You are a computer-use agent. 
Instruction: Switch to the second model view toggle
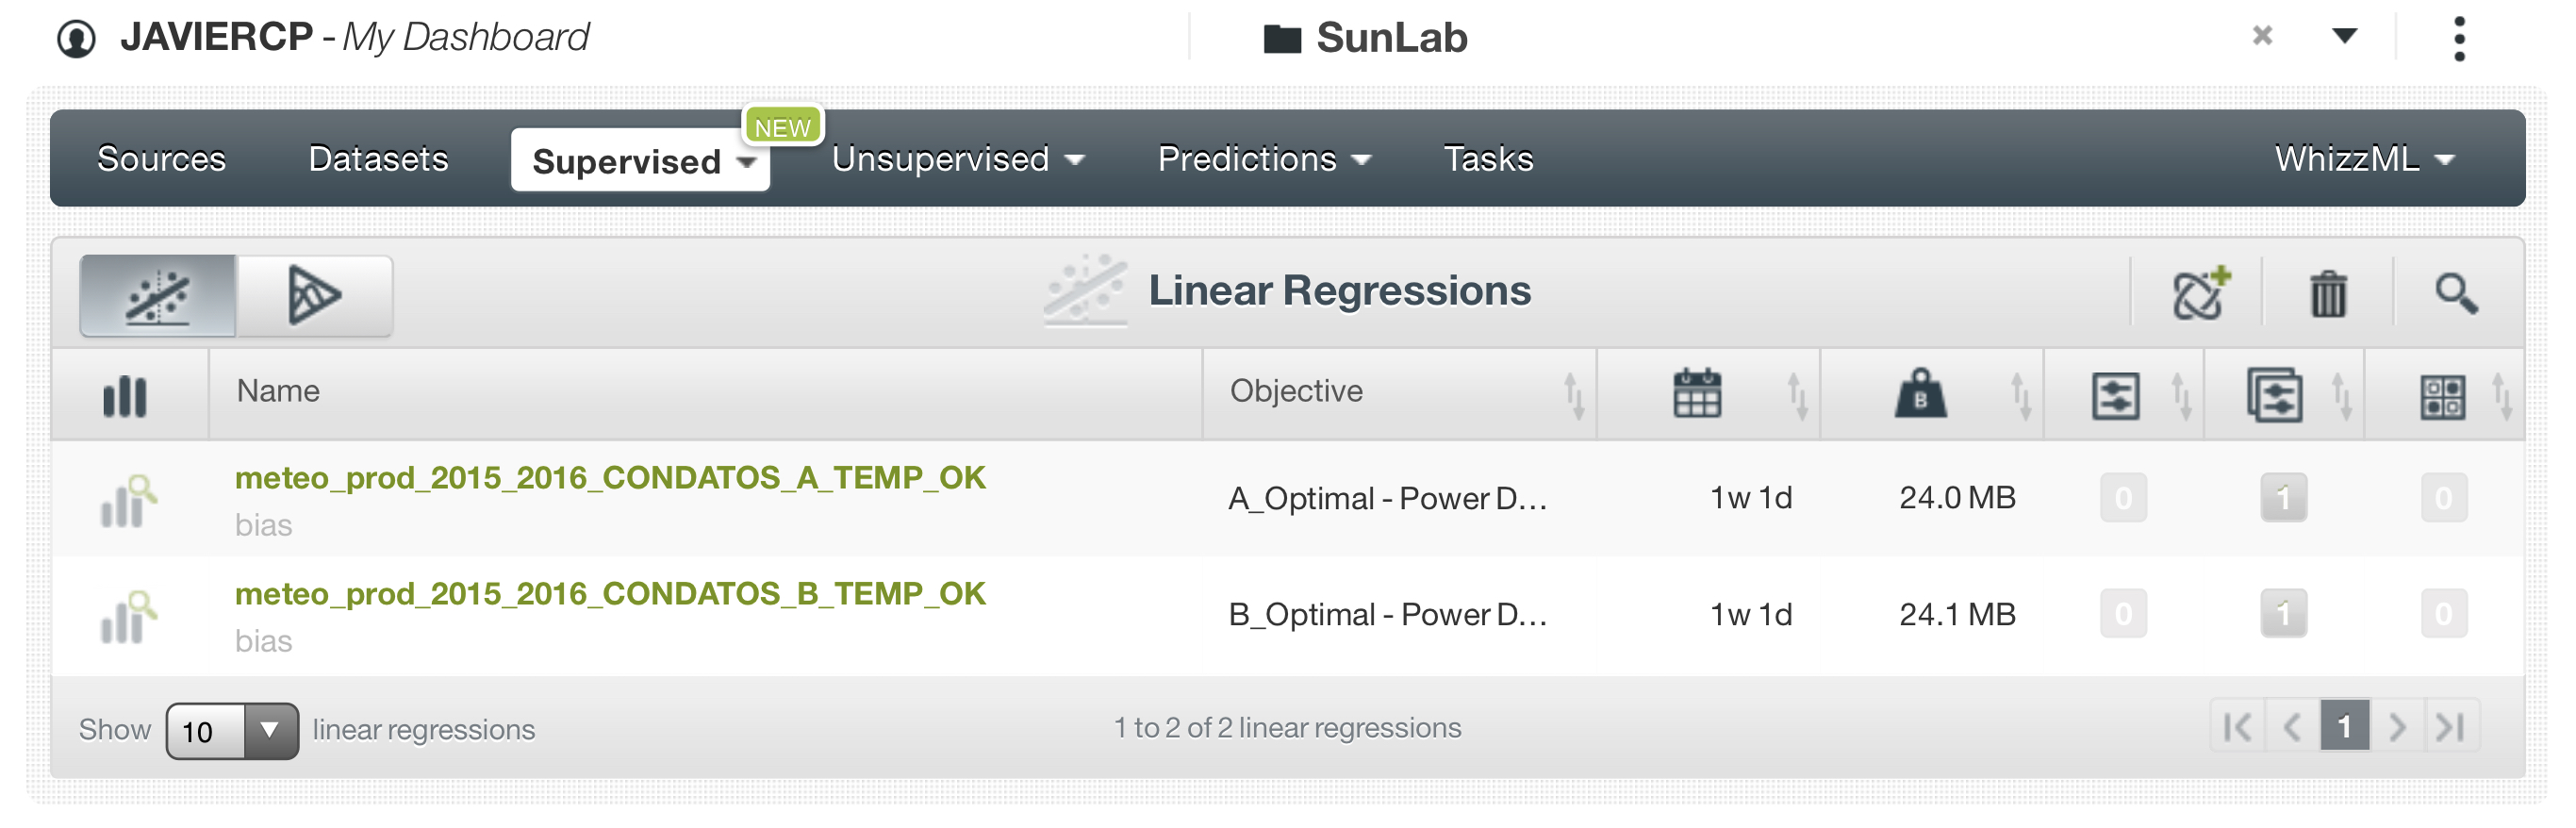(314, 296)
